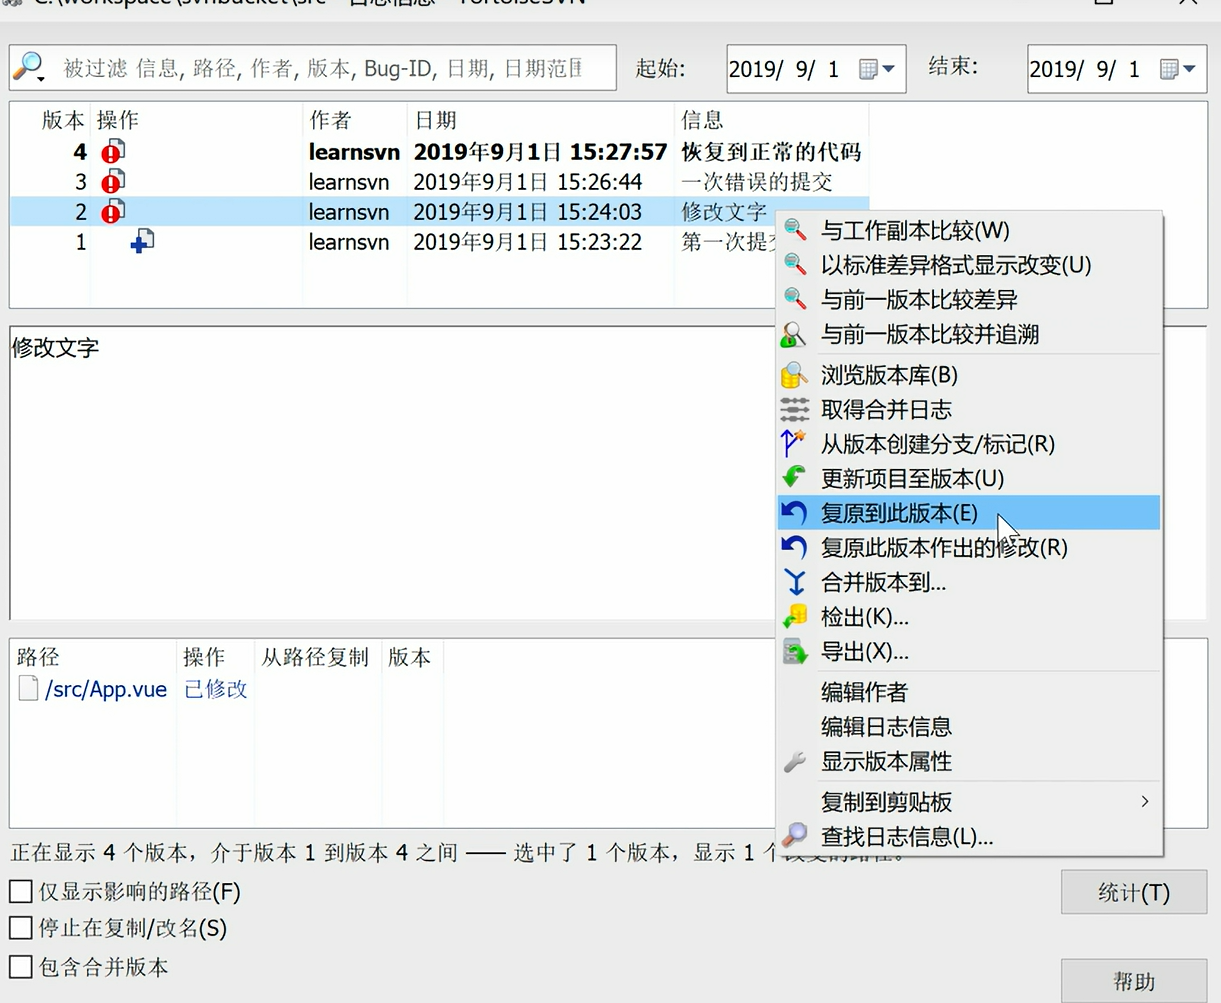
Task: Click the checkout icon beside 检出
Action: coord(794,617)
